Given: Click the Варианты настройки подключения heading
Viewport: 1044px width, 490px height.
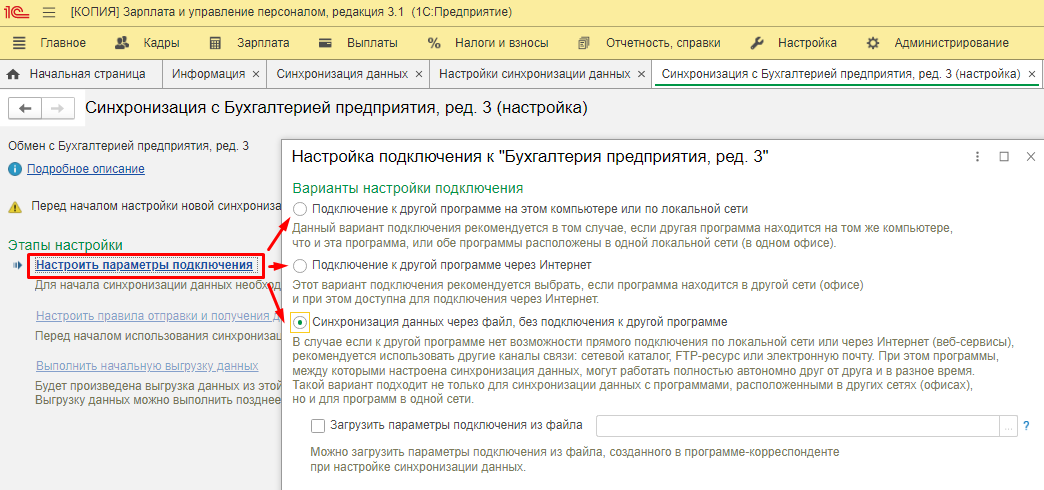Looking at the screenshot, I should (x=407, y=188).
